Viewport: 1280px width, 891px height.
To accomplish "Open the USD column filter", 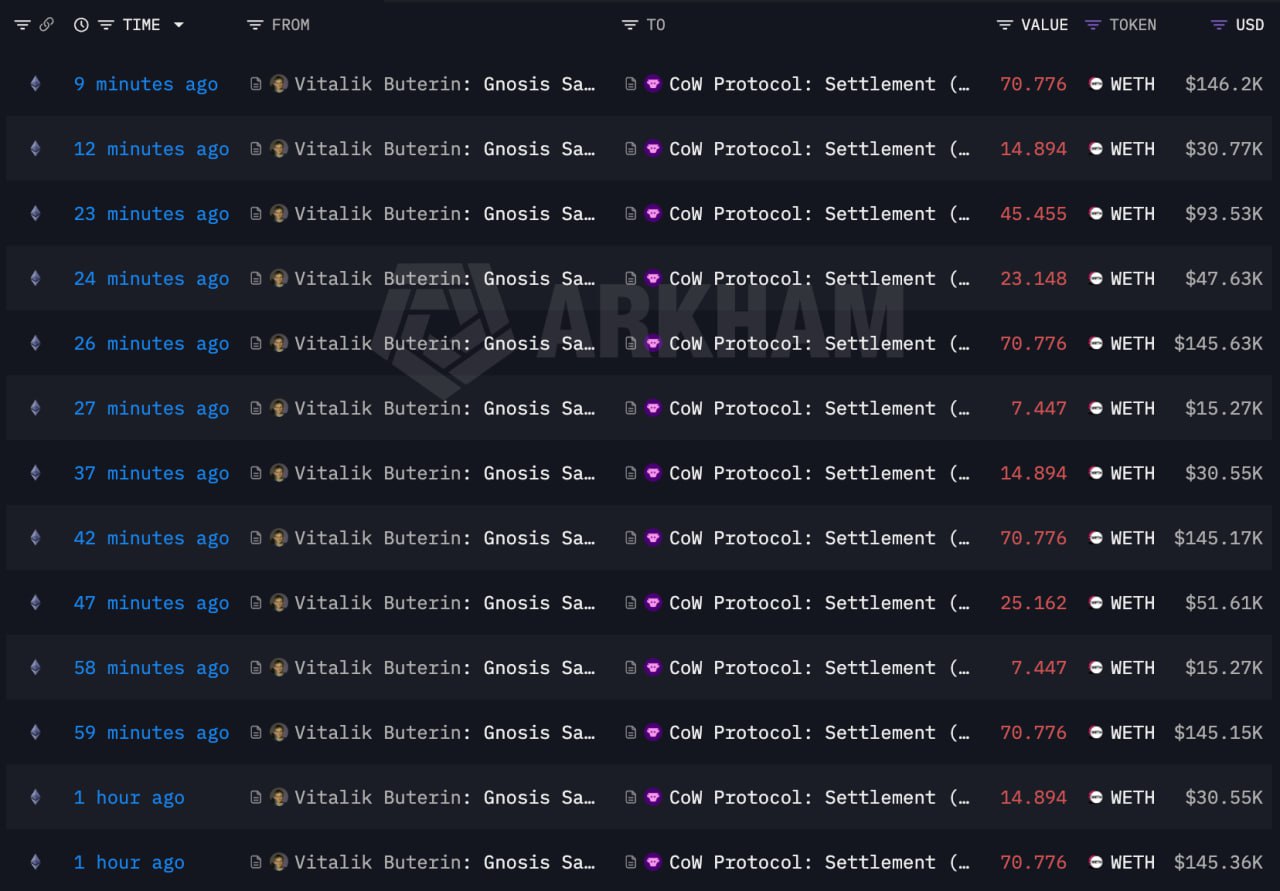I will [1218, 25].
